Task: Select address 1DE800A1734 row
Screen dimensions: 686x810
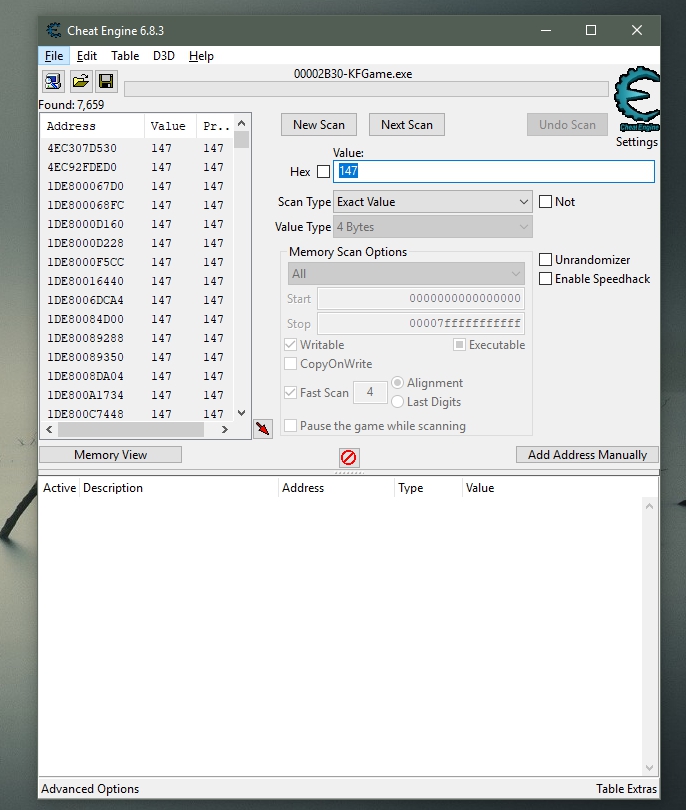Action: (x=137, y=395)
